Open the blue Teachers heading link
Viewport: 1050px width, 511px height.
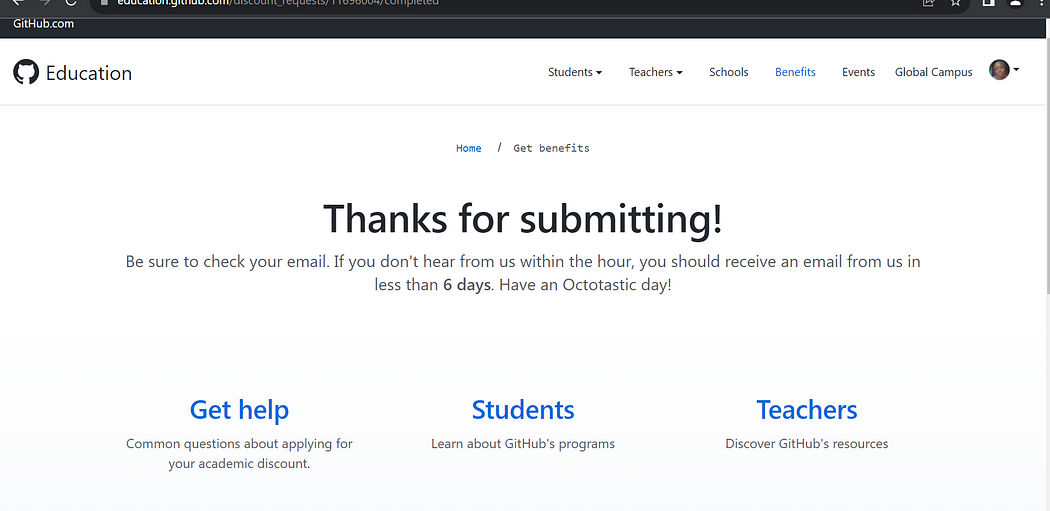point(807,409)
